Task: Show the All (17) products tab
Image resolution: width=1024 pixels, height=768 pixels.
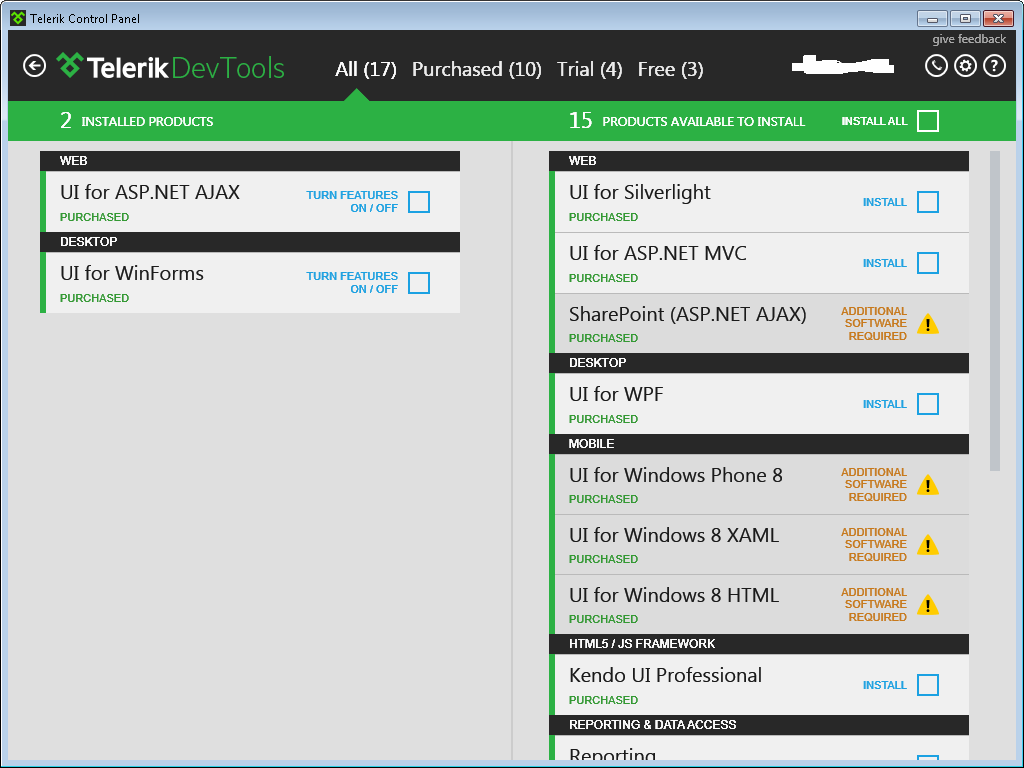Action: pyautogui.click(x=366, y=69)
